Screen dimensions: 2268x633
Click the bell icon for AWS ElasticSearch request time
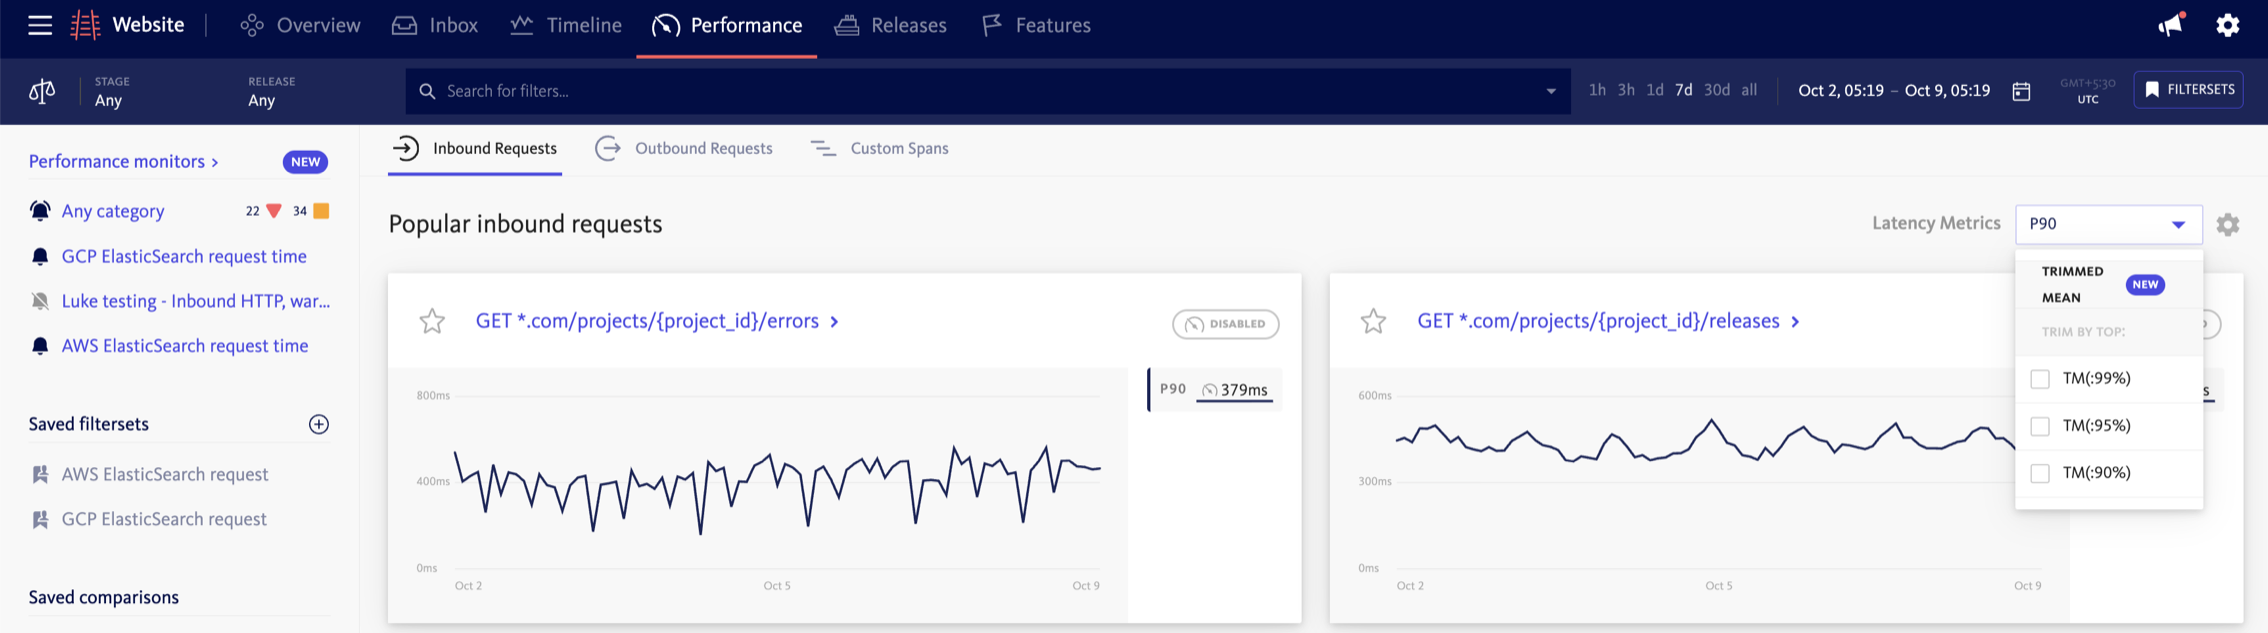pos(40,346)
